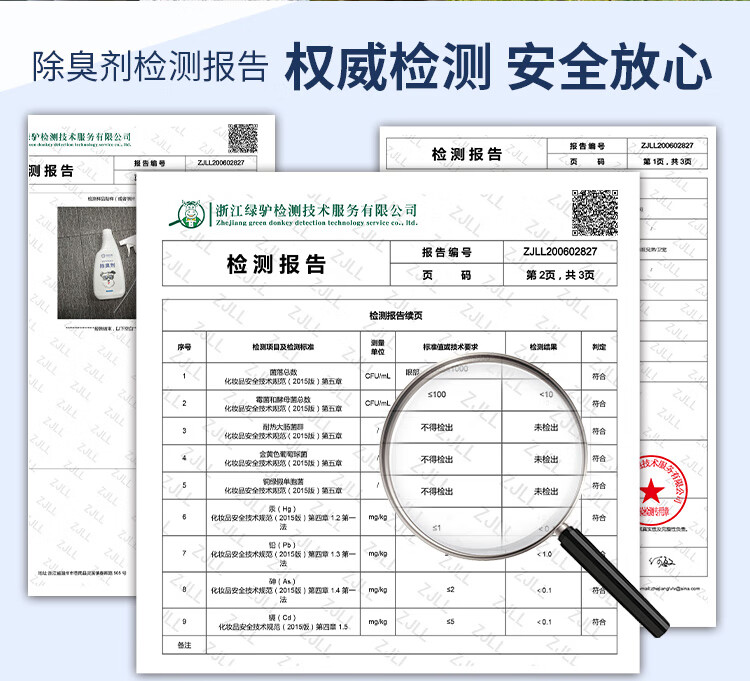The image size is (750, 681).
Task: Click the 检测结果 column header
Action: tap(543, 347)
